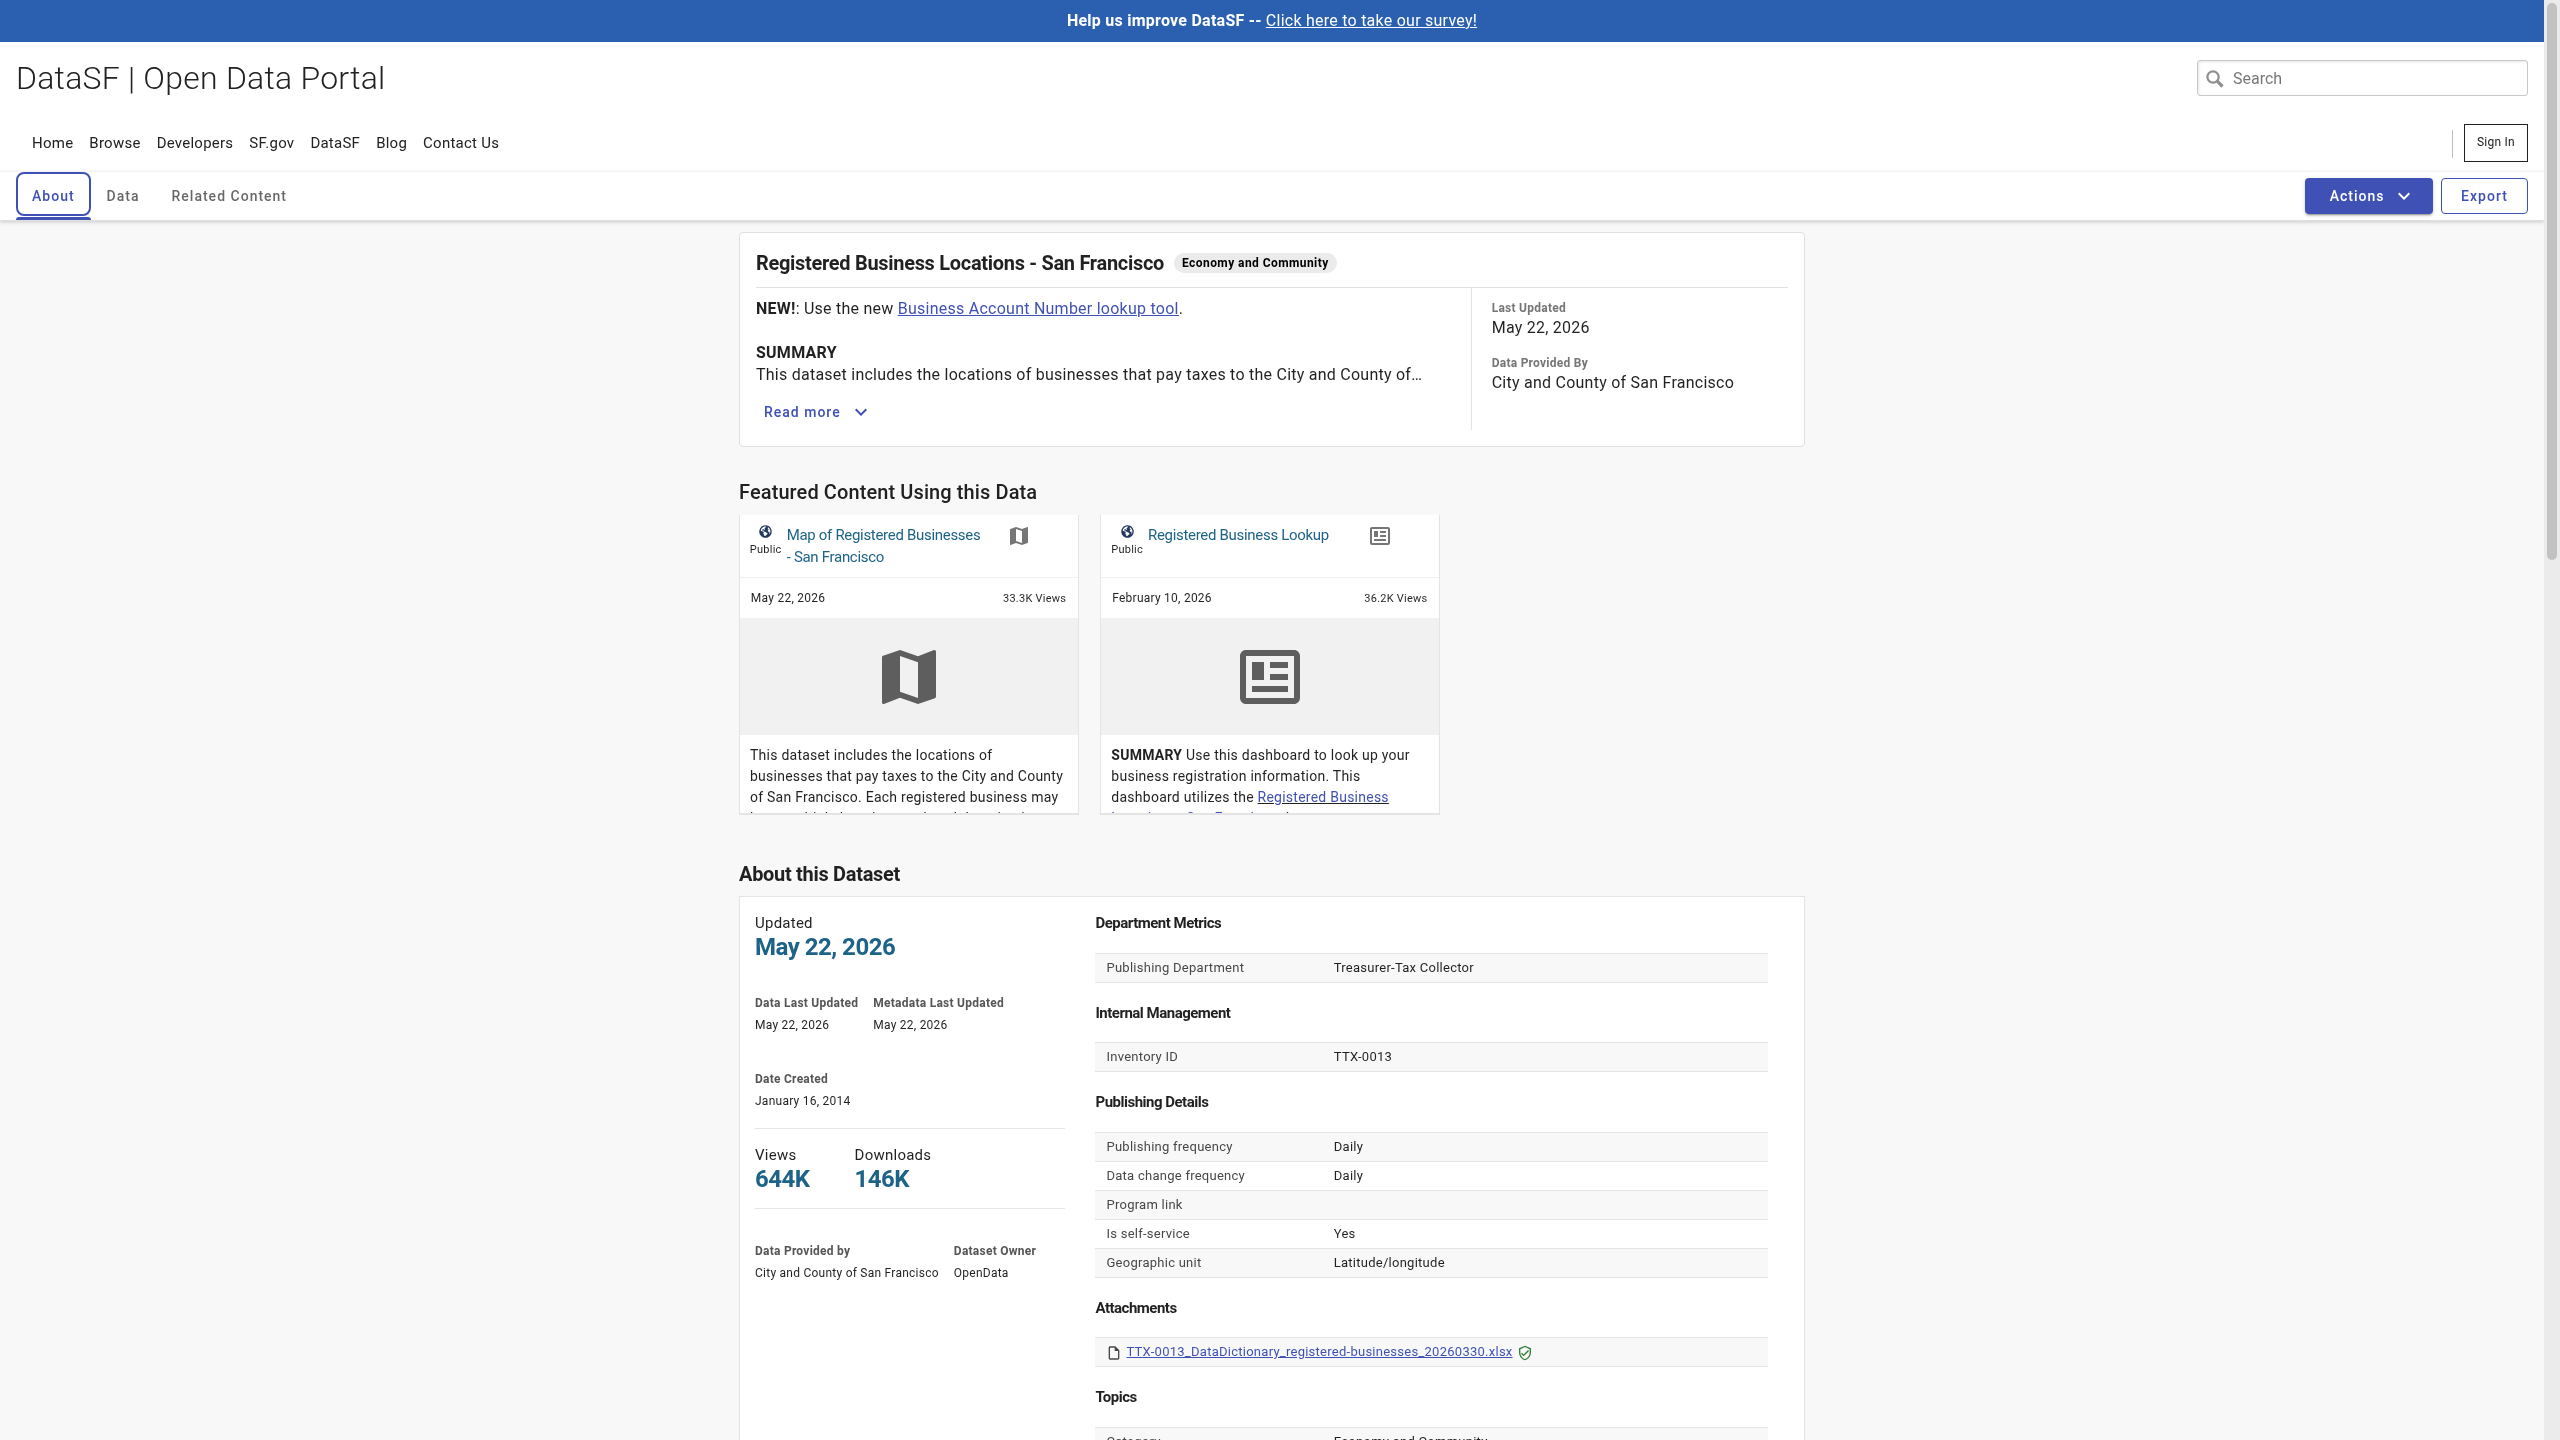
Task: Open the Business Account Number lookup tool link
Action: pyautogui.click(x=1038, y=309)
